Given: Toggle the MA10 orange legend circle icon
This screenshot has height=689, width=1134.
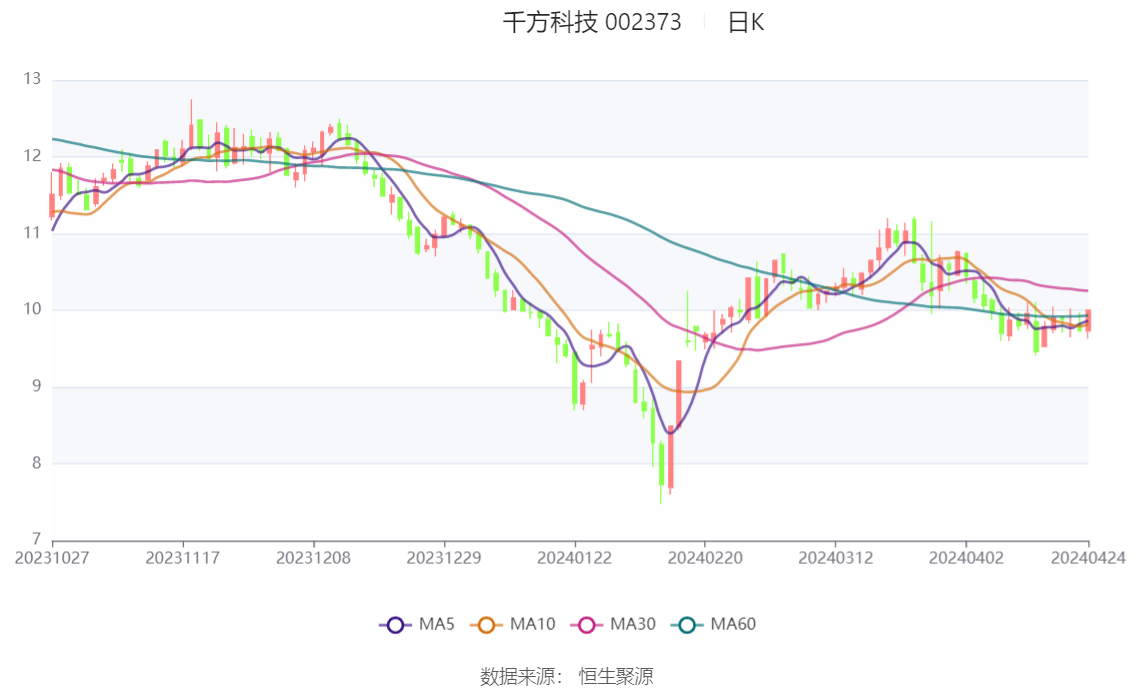Looking at the screenshot, I should coord(486,625).
